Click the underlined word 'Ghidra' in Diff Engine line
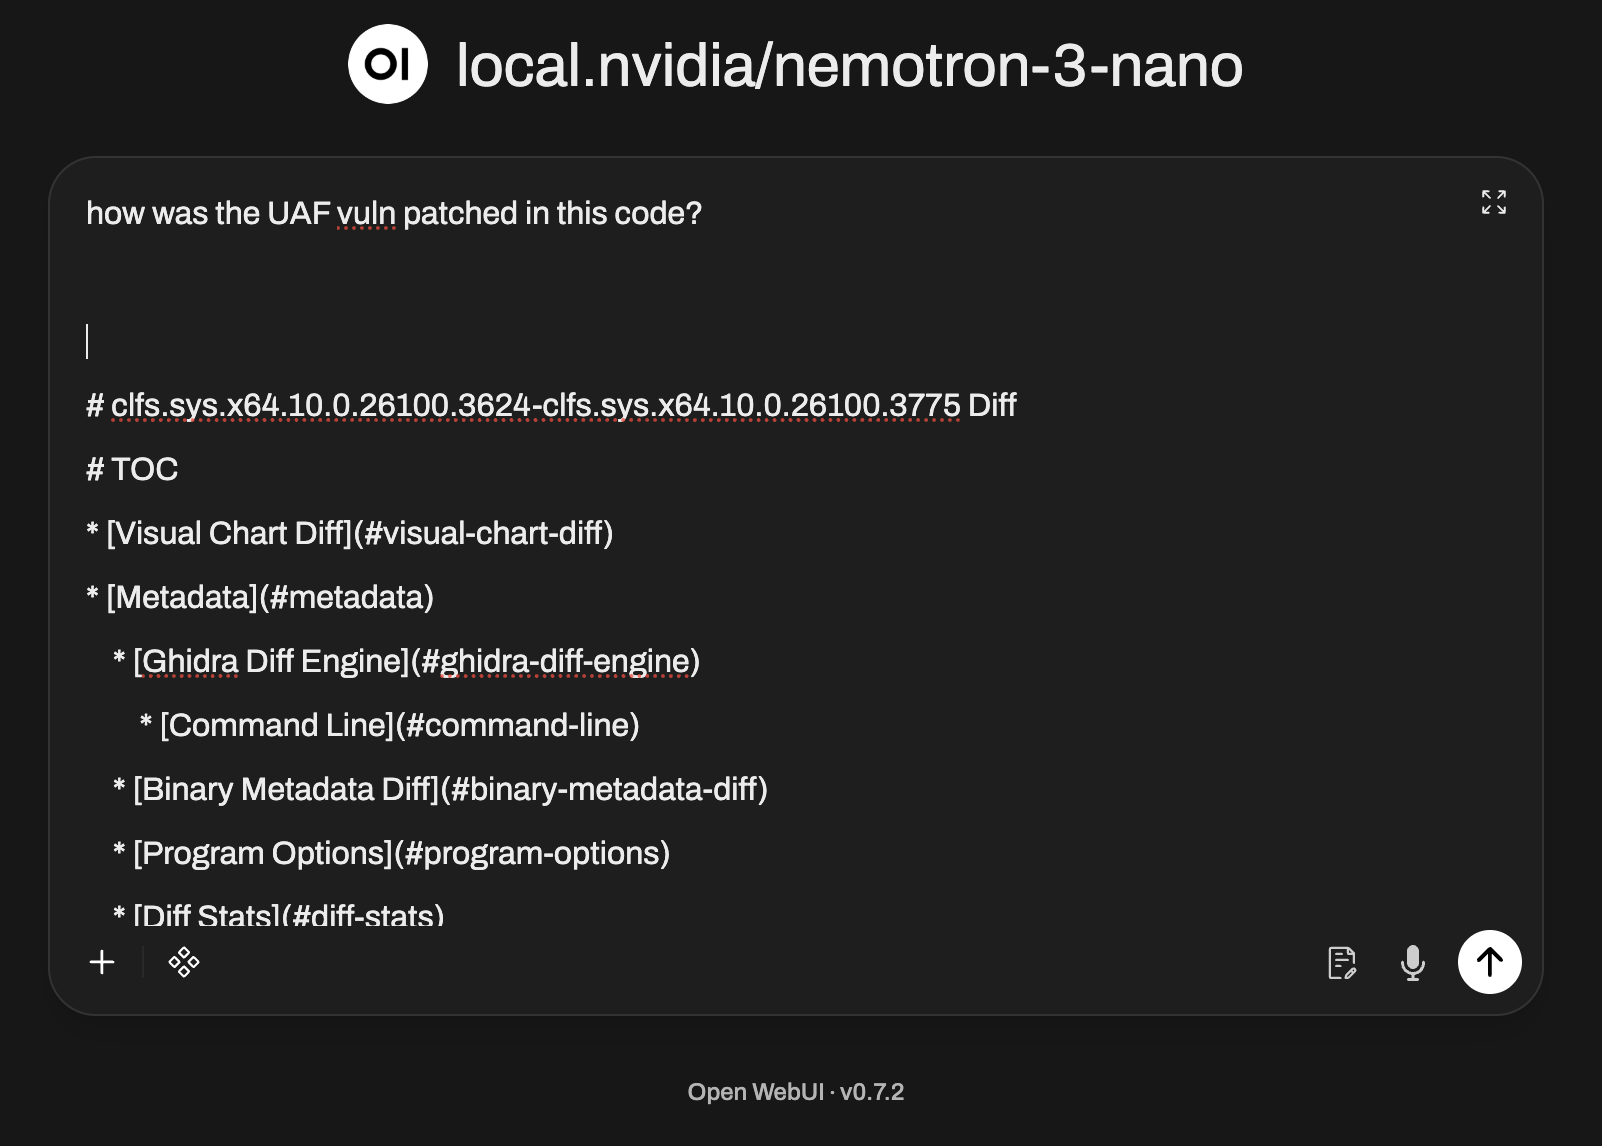This screenshot has height=1146, width=1602. point(186,661)
